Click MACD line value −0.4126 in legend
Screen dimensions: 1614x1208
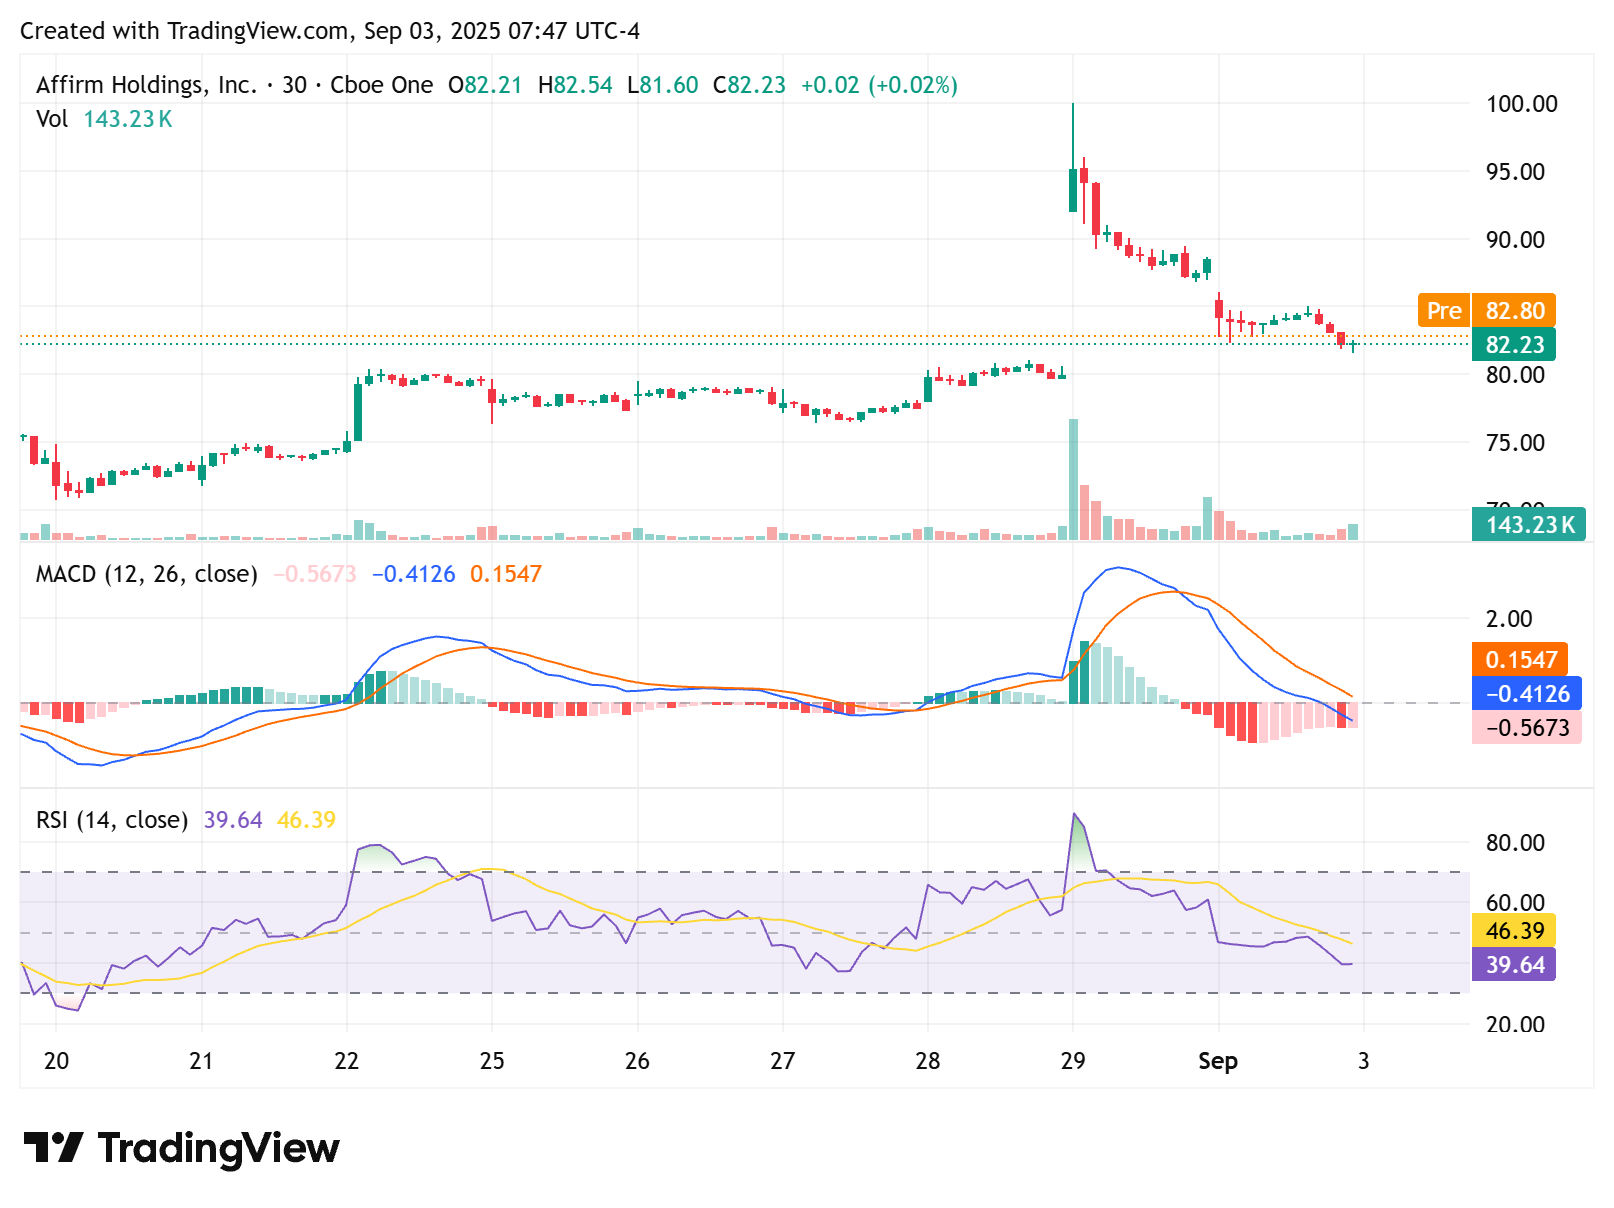[414, 574]
